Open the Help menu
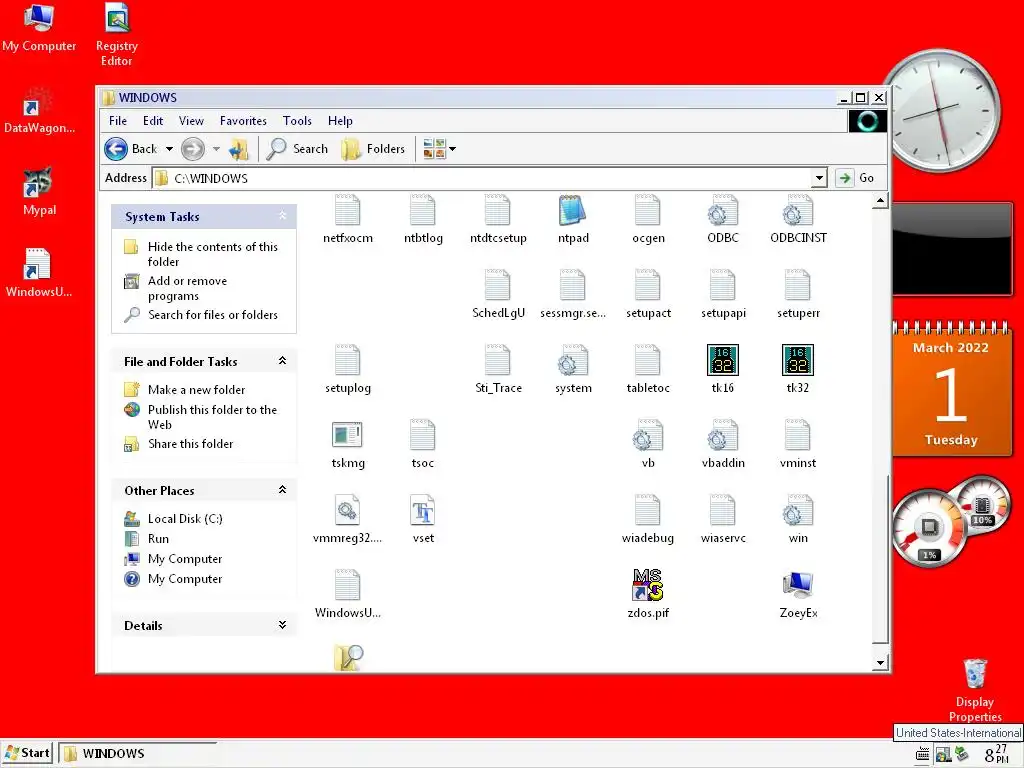1024x768 pixels. click(340, 121)
